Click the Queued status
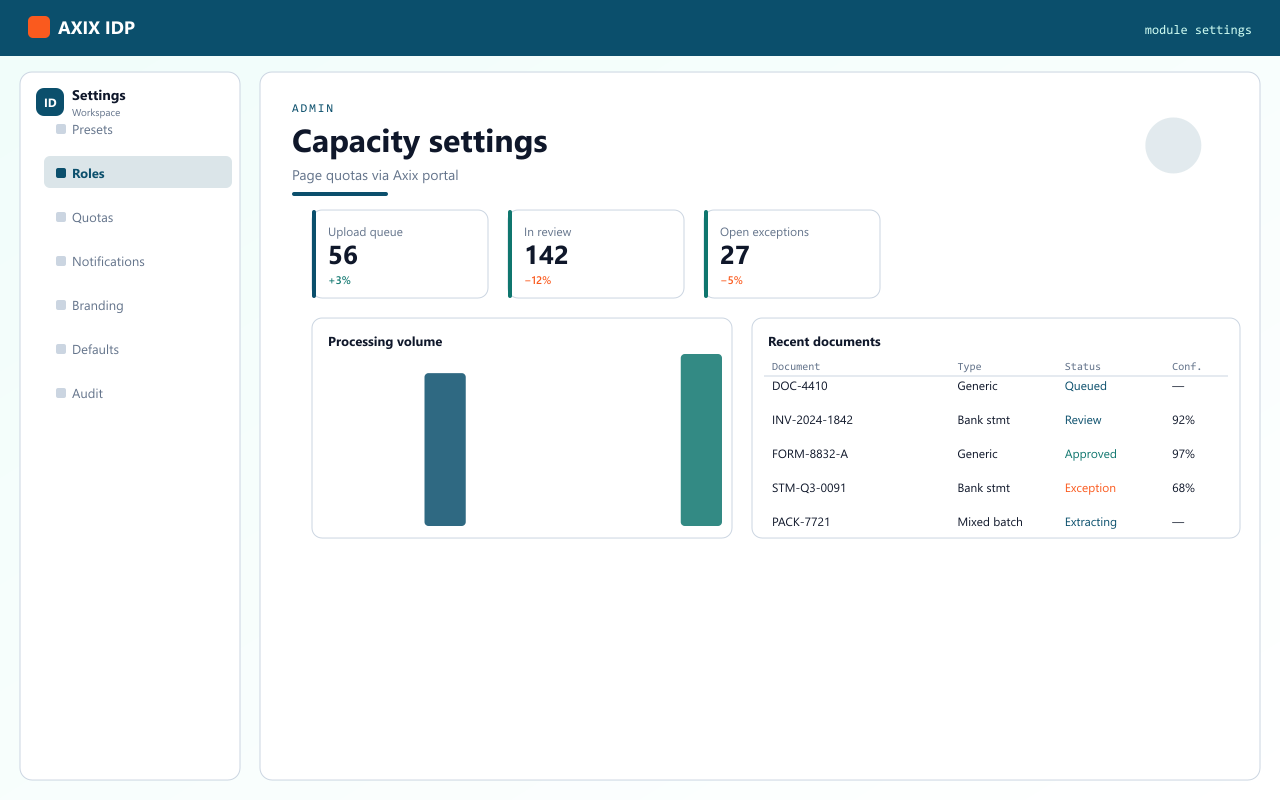The image size is (1280, 800). click(1086, 386)
